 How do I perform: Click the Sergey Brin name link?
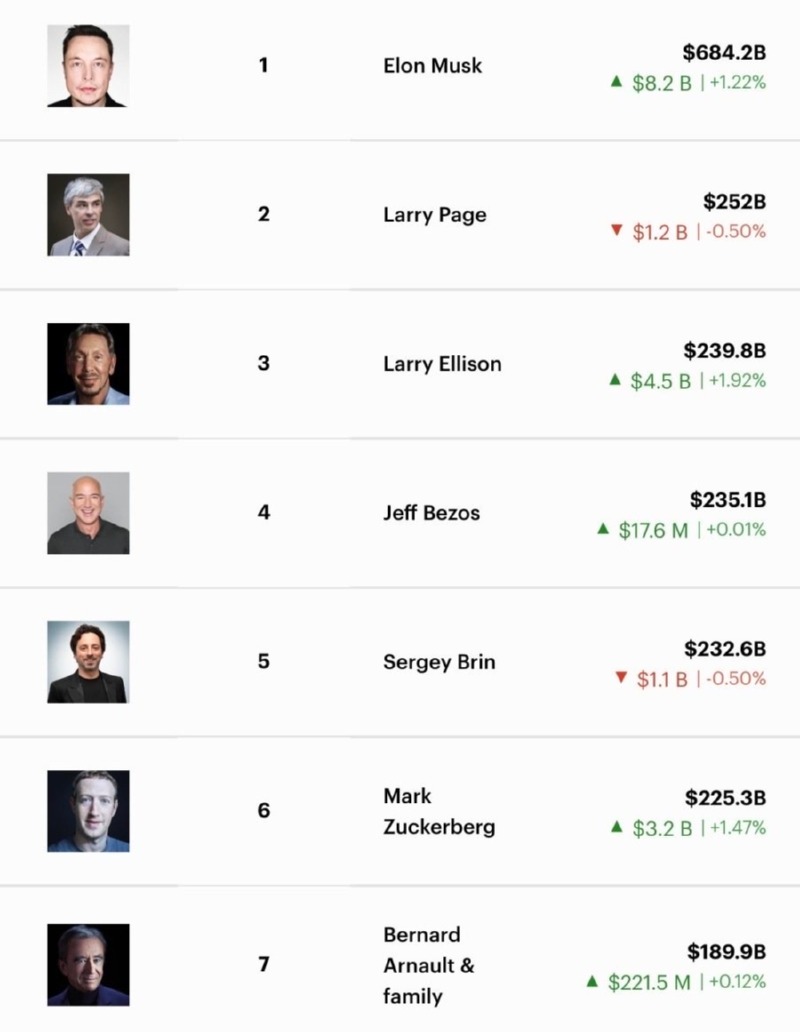(439, 662)
